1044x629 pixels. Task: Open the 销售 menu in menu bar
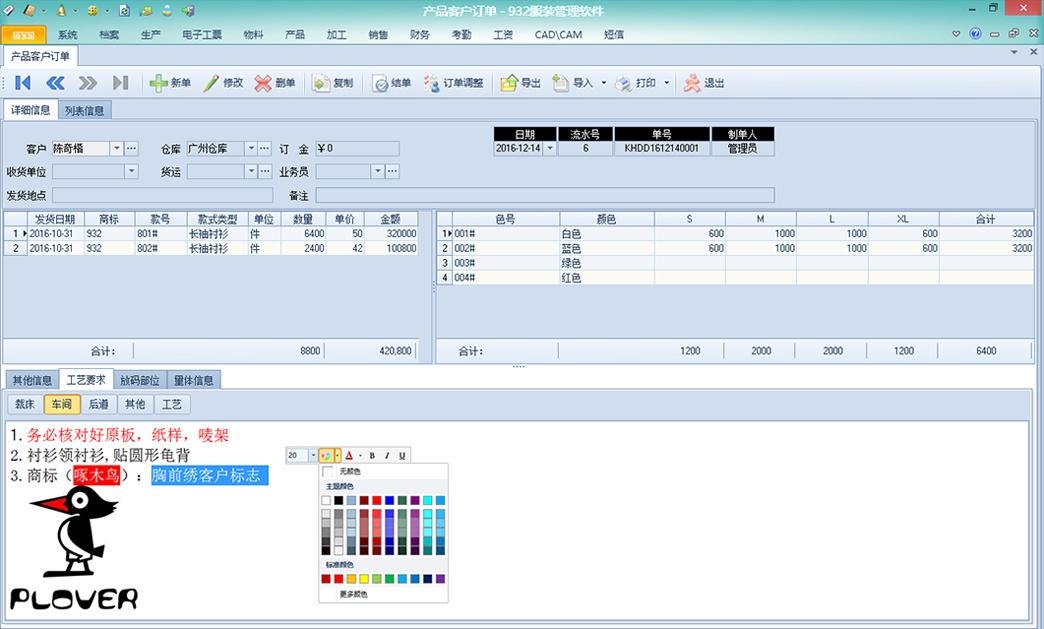click(x=378, y=34)
